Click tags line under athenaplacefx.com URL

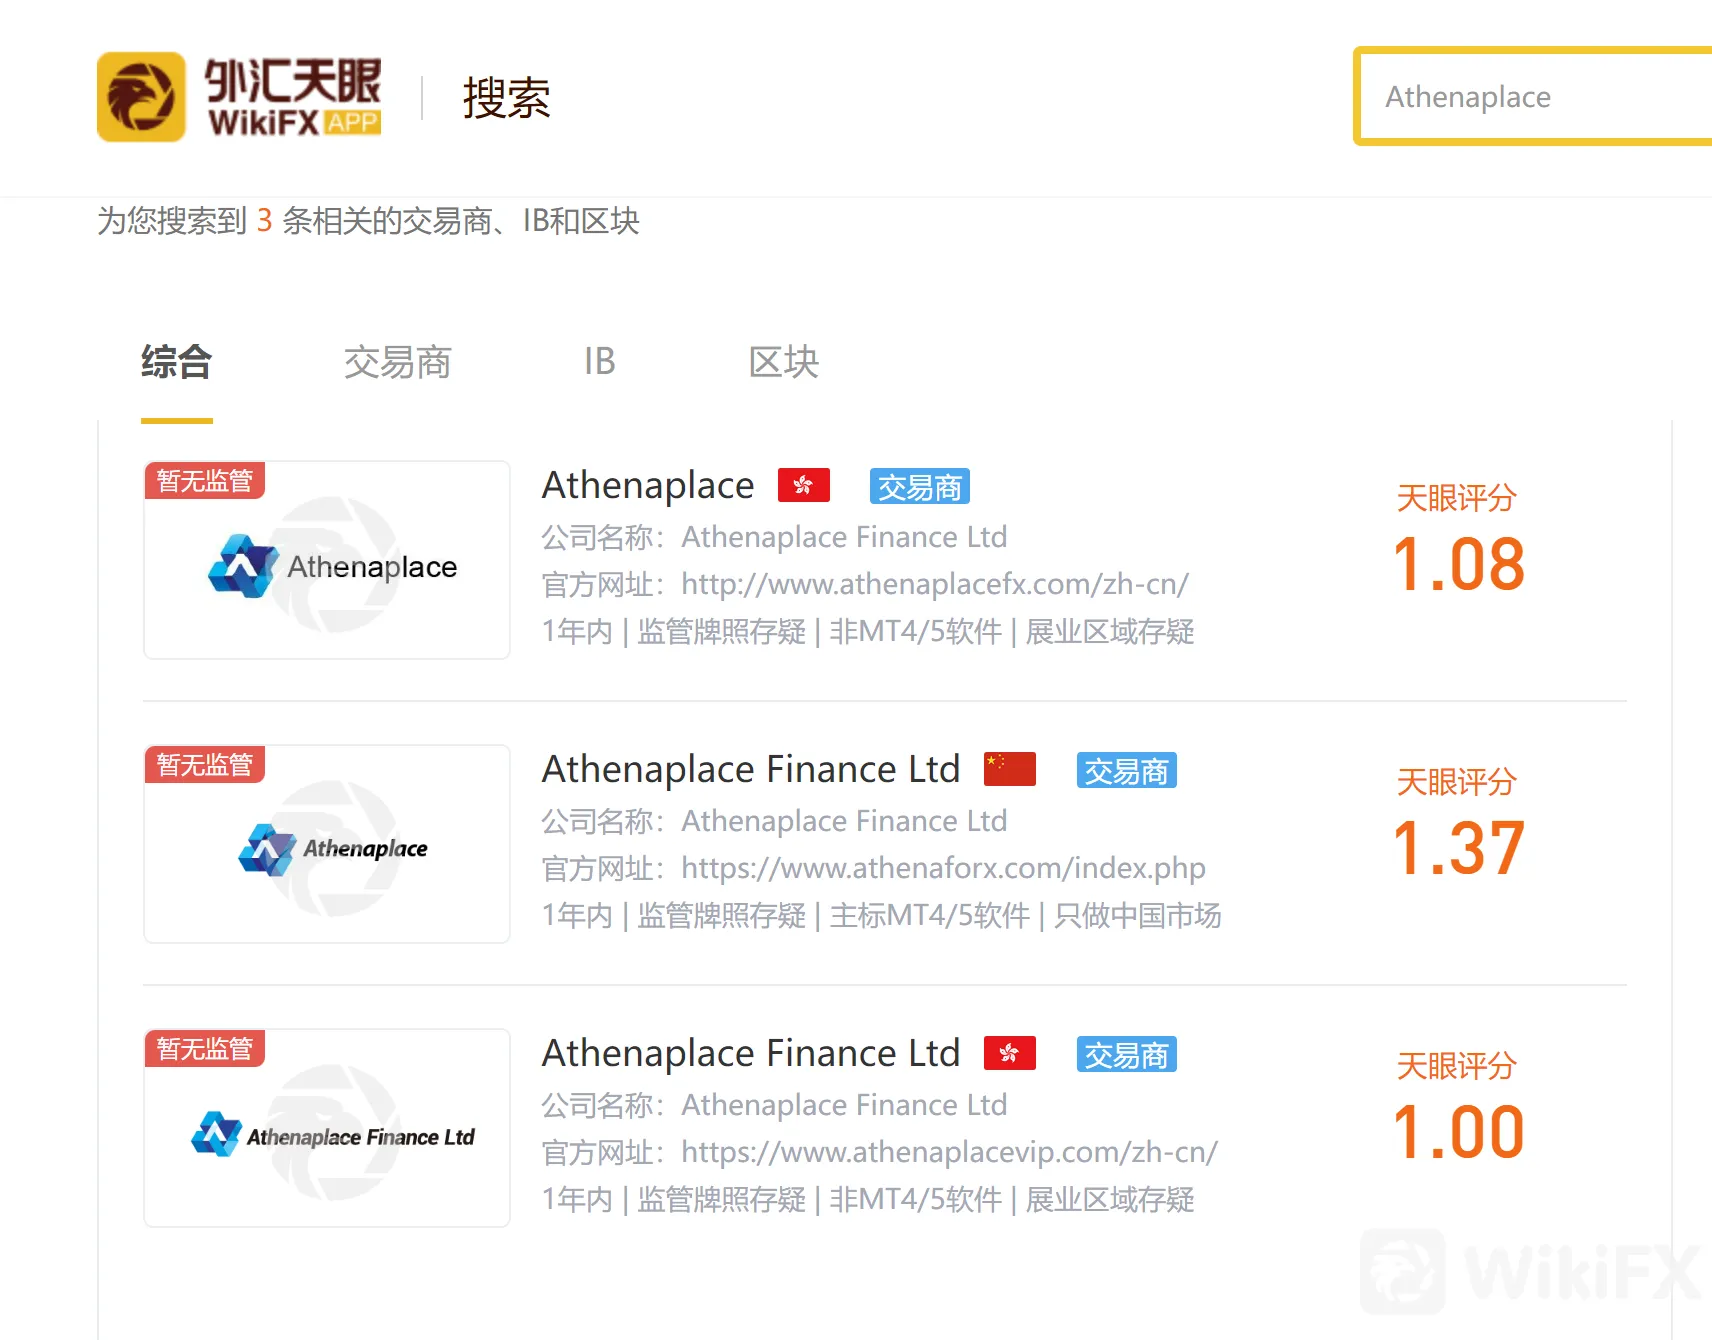tap(868, 632)
